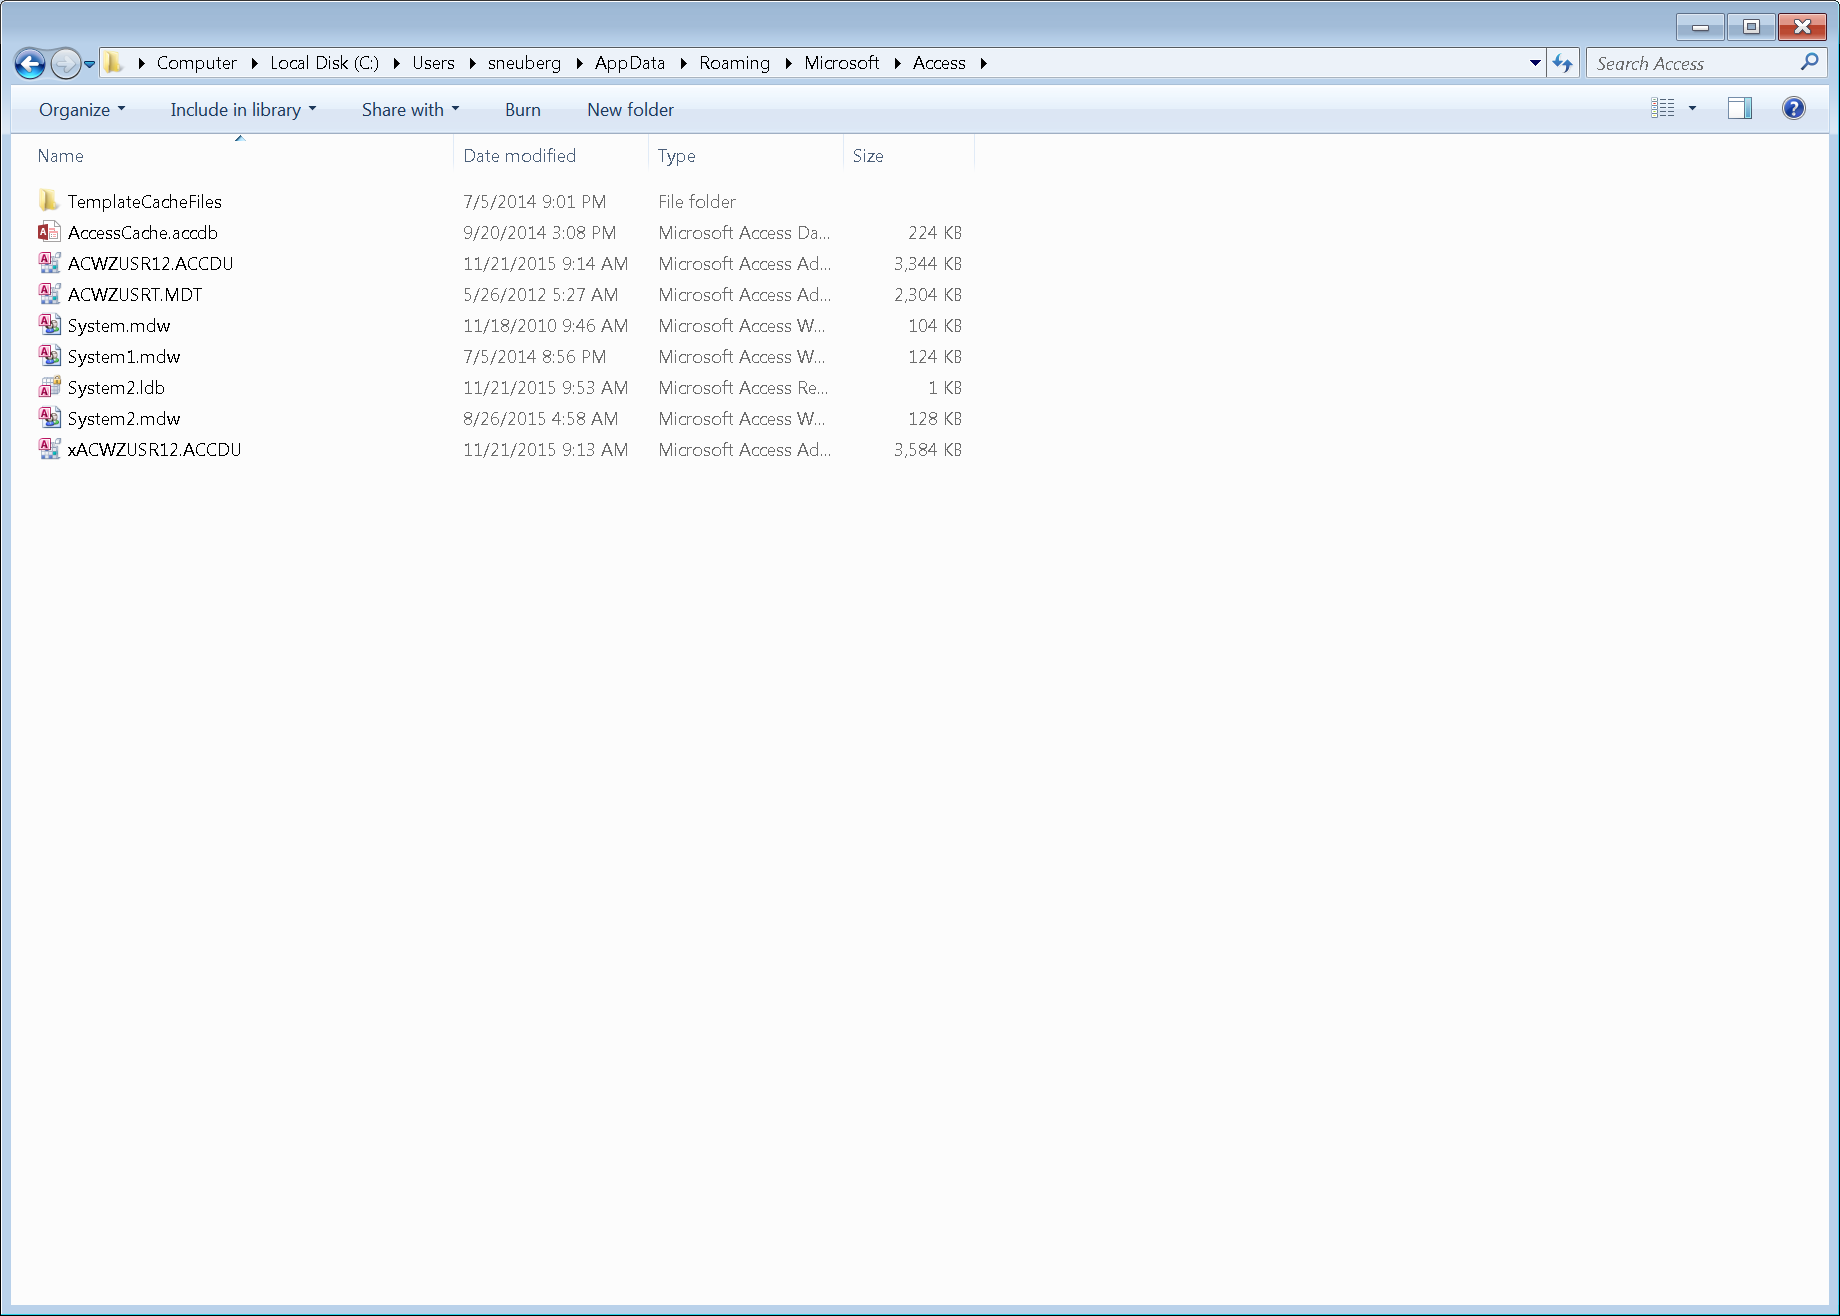Refresh the Access folder view
Screen dimensions: 1840x1316
click(1562, 63)
